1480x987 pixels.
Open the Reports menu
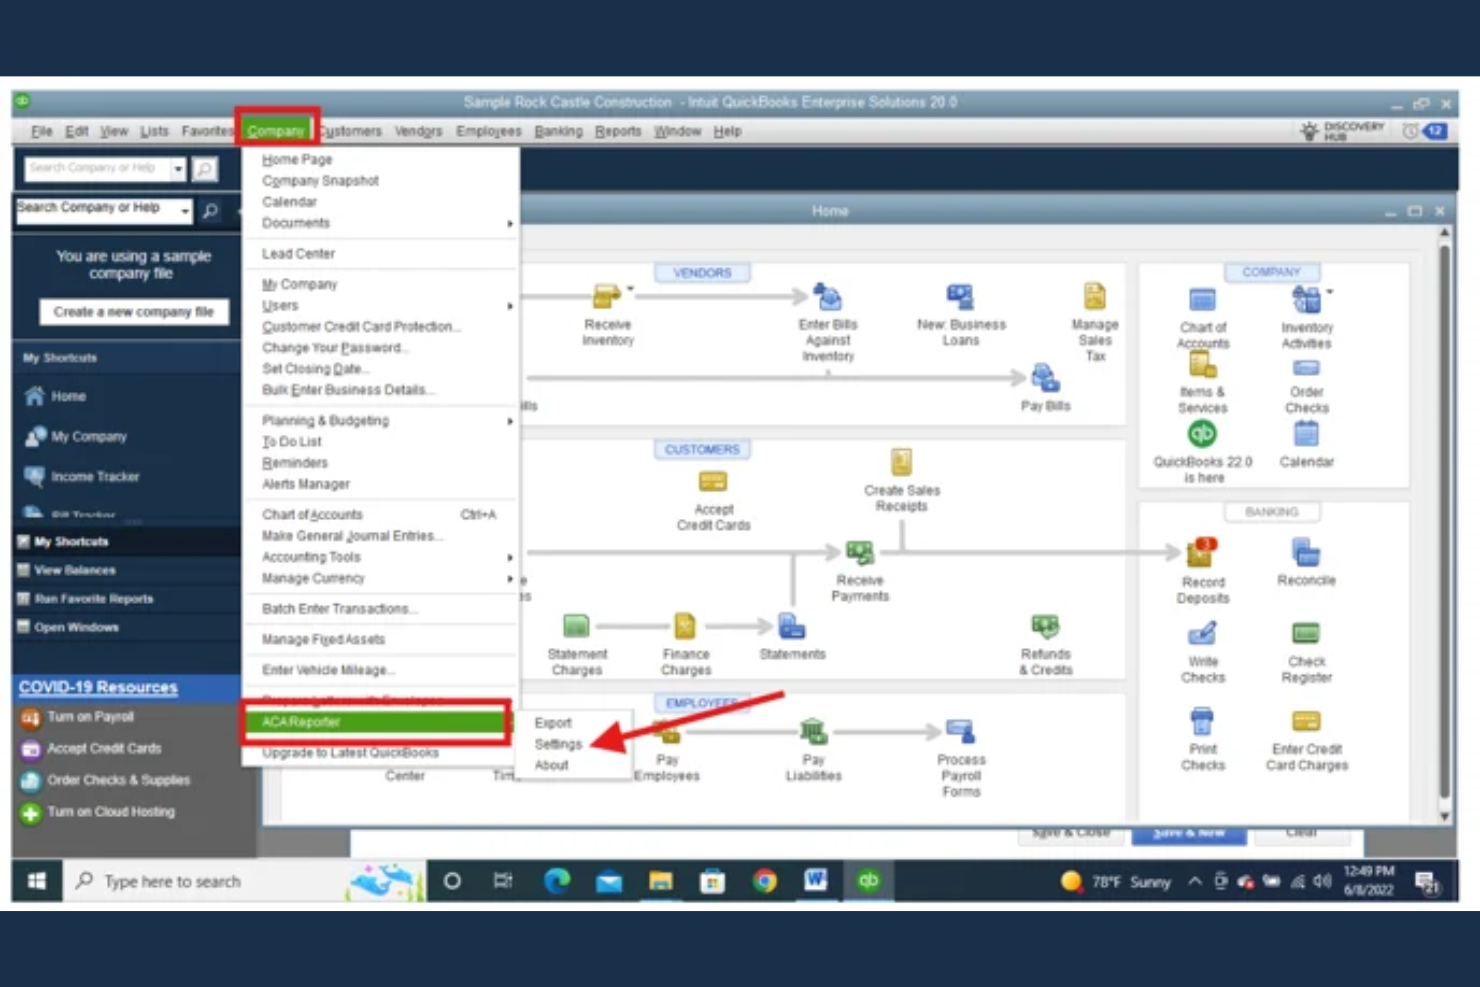617,131
